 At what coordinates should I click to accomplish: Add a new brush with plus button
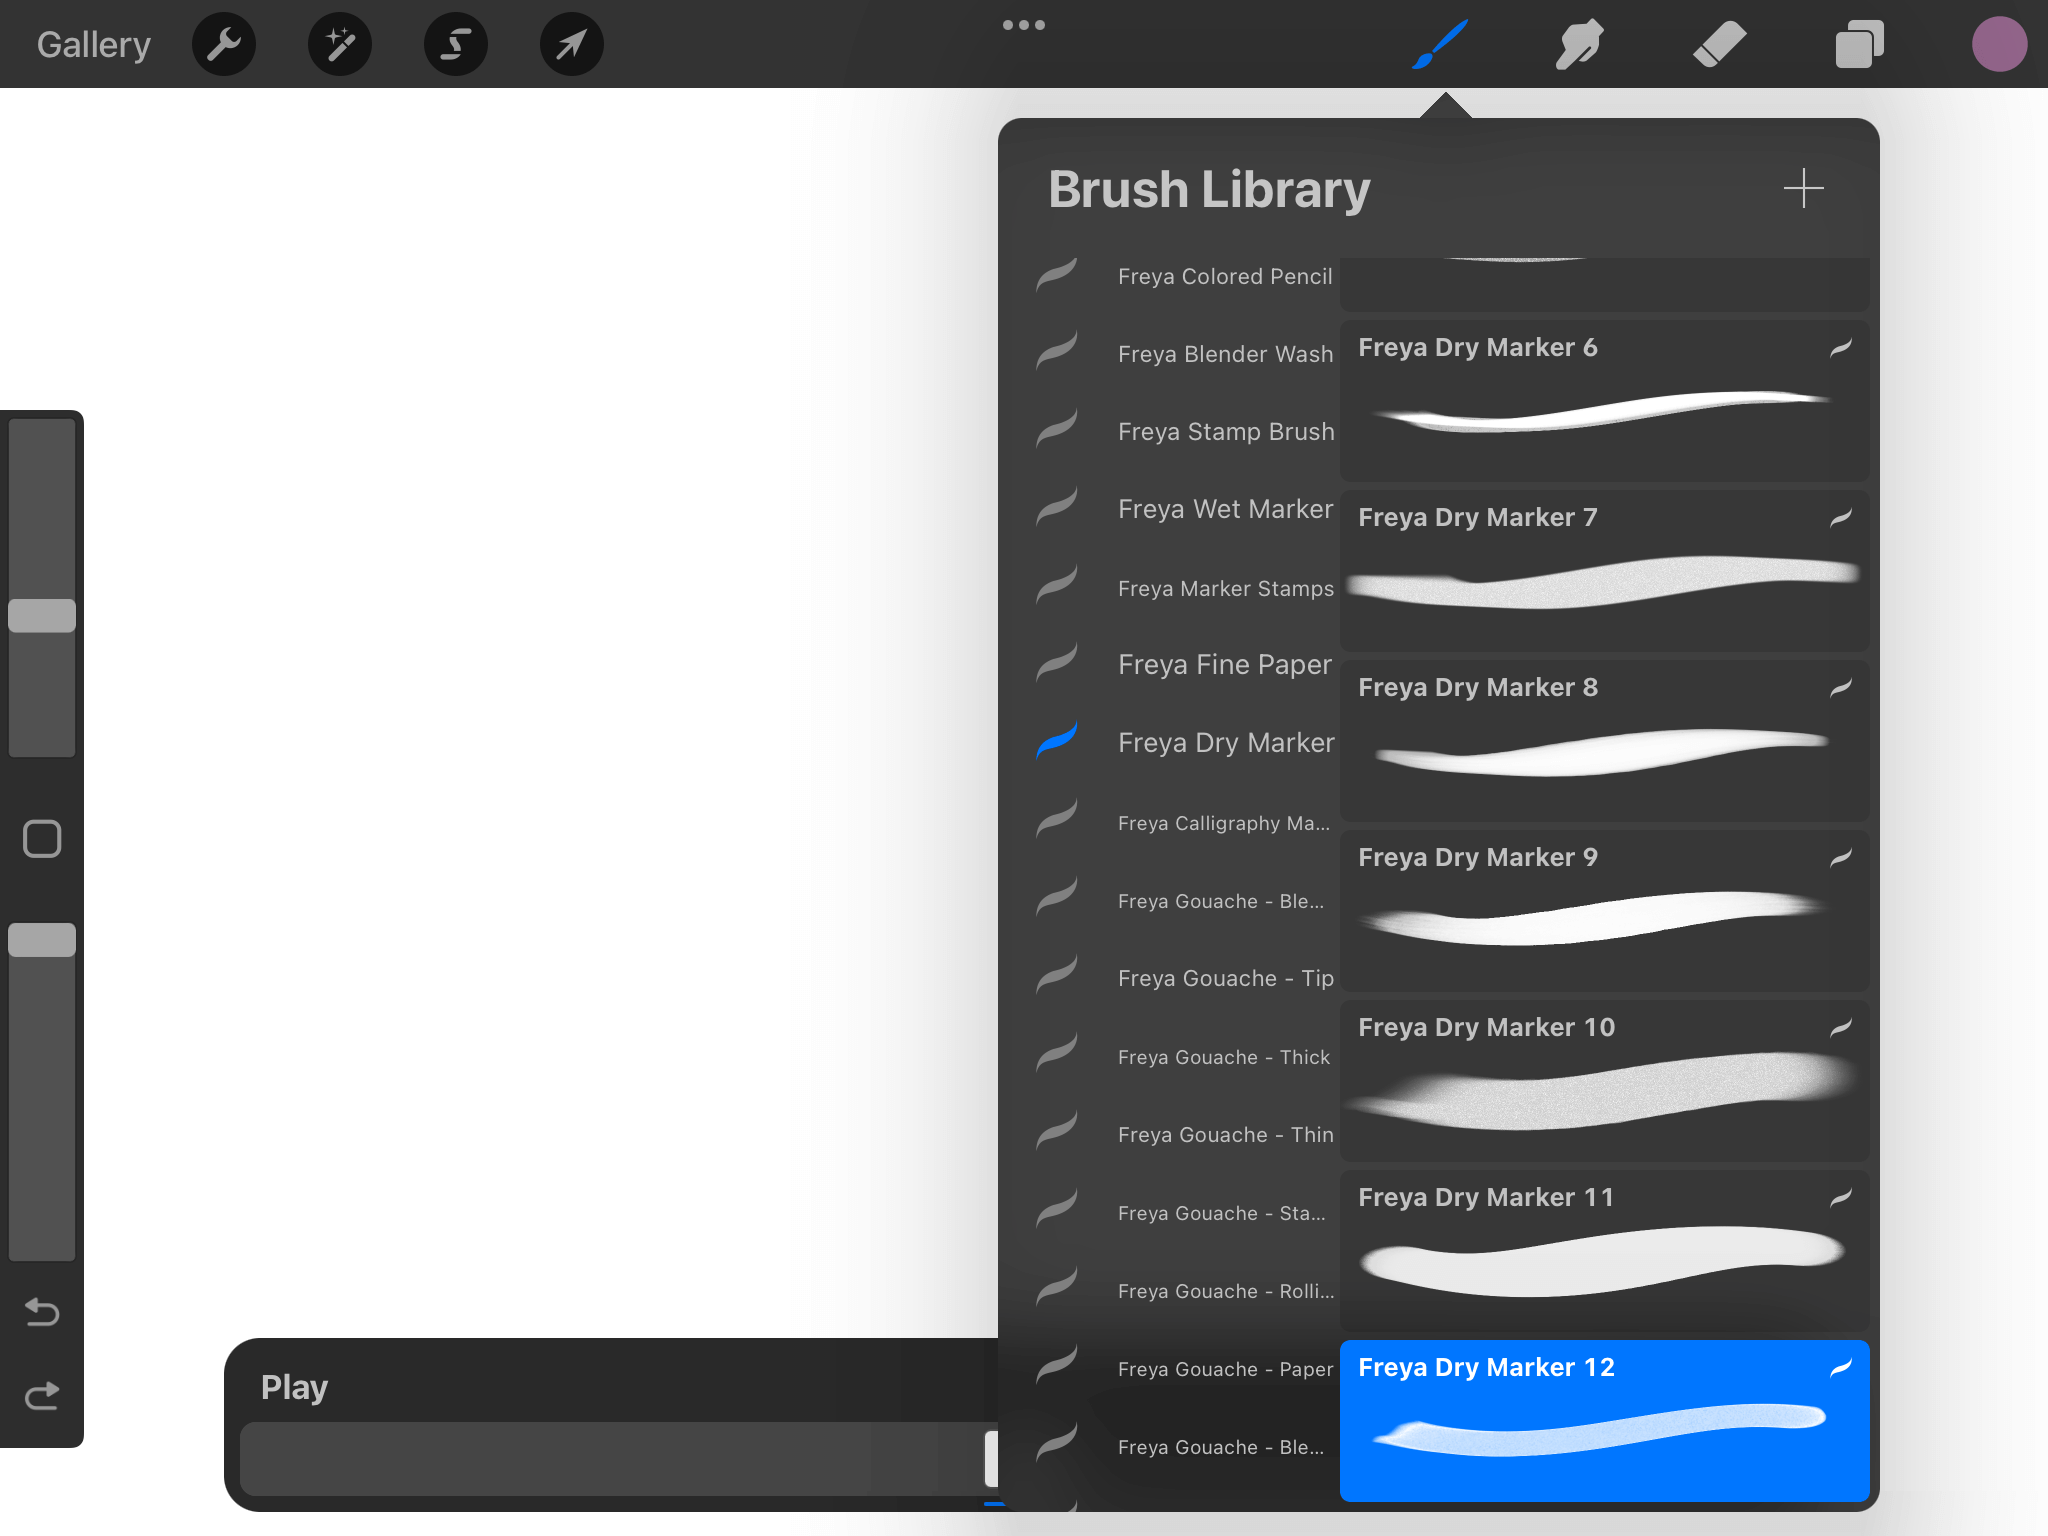click(x=1803, y=188)
